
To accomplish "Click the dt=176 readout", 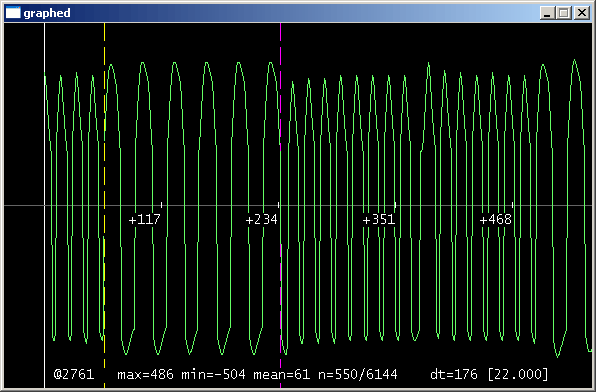I will click(454, 375).
